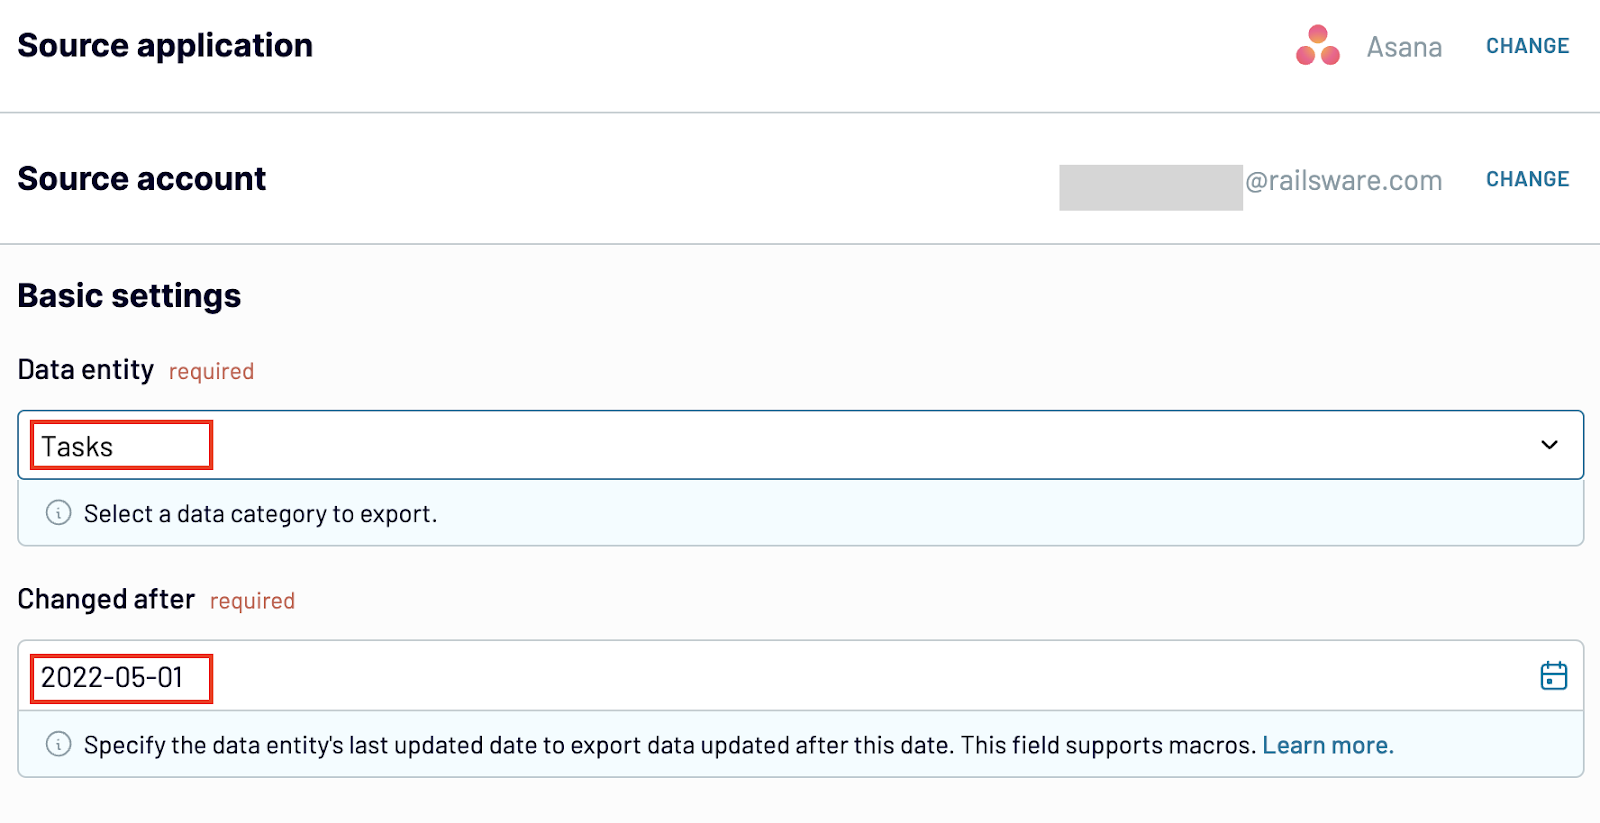Expand the Data entity dropdown chevron
Image resolution: width=1600 pixels, height=823 pixels.
coord(1549,445)
